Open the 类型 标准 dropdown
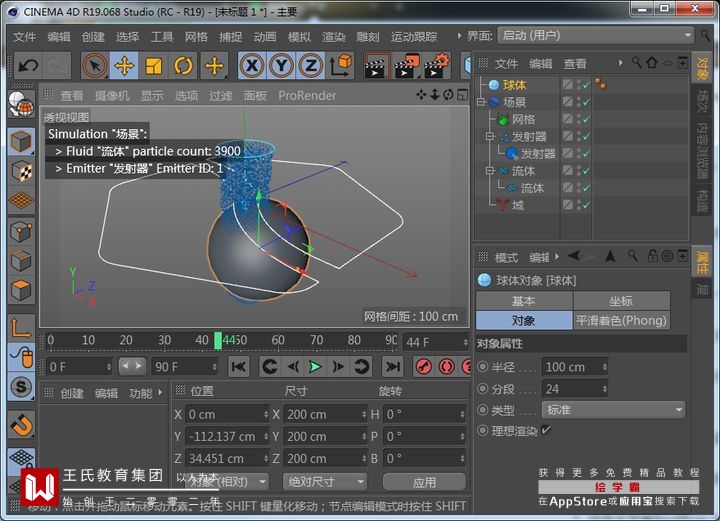The image size is (720, 521). [x=613, y=410]
